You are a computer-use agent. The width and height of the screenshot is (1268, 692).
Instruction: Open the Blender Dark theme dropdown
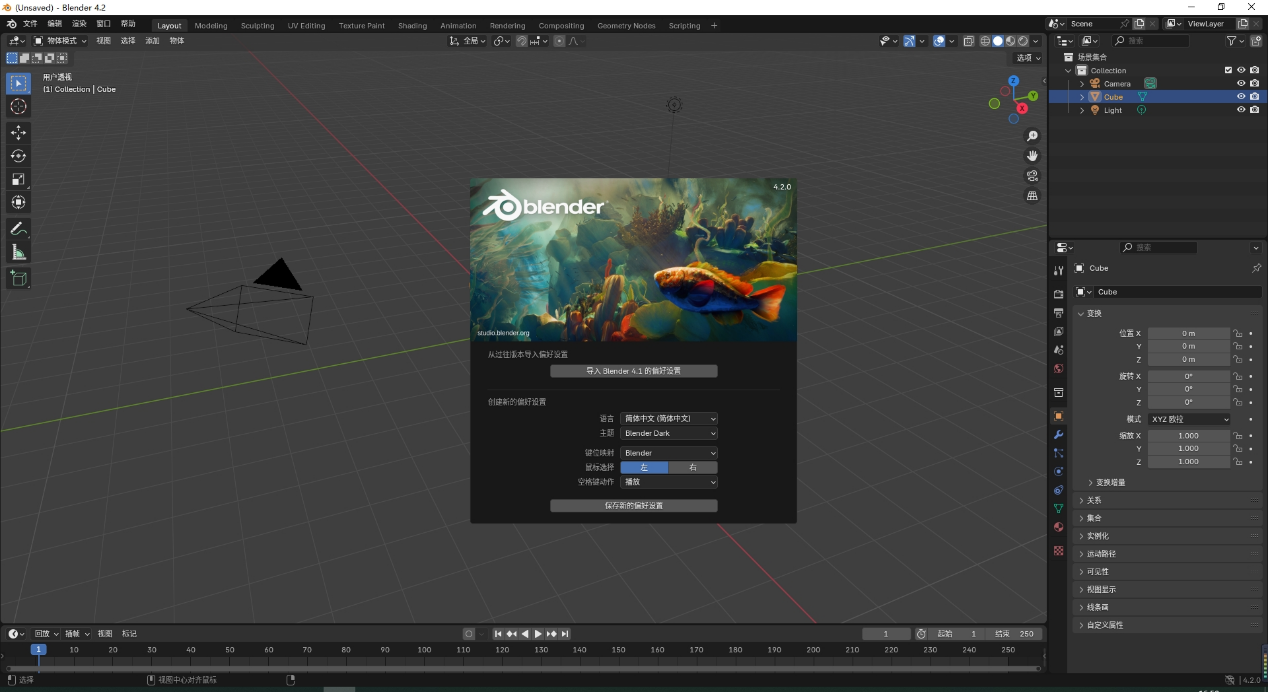[x=669, y=433]
